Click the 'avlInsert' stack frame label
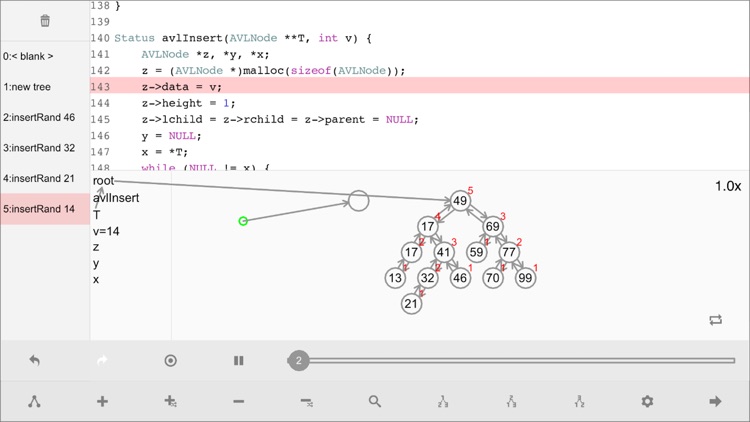Viewport: 750px width, 422px height. (x=116, y=198)
